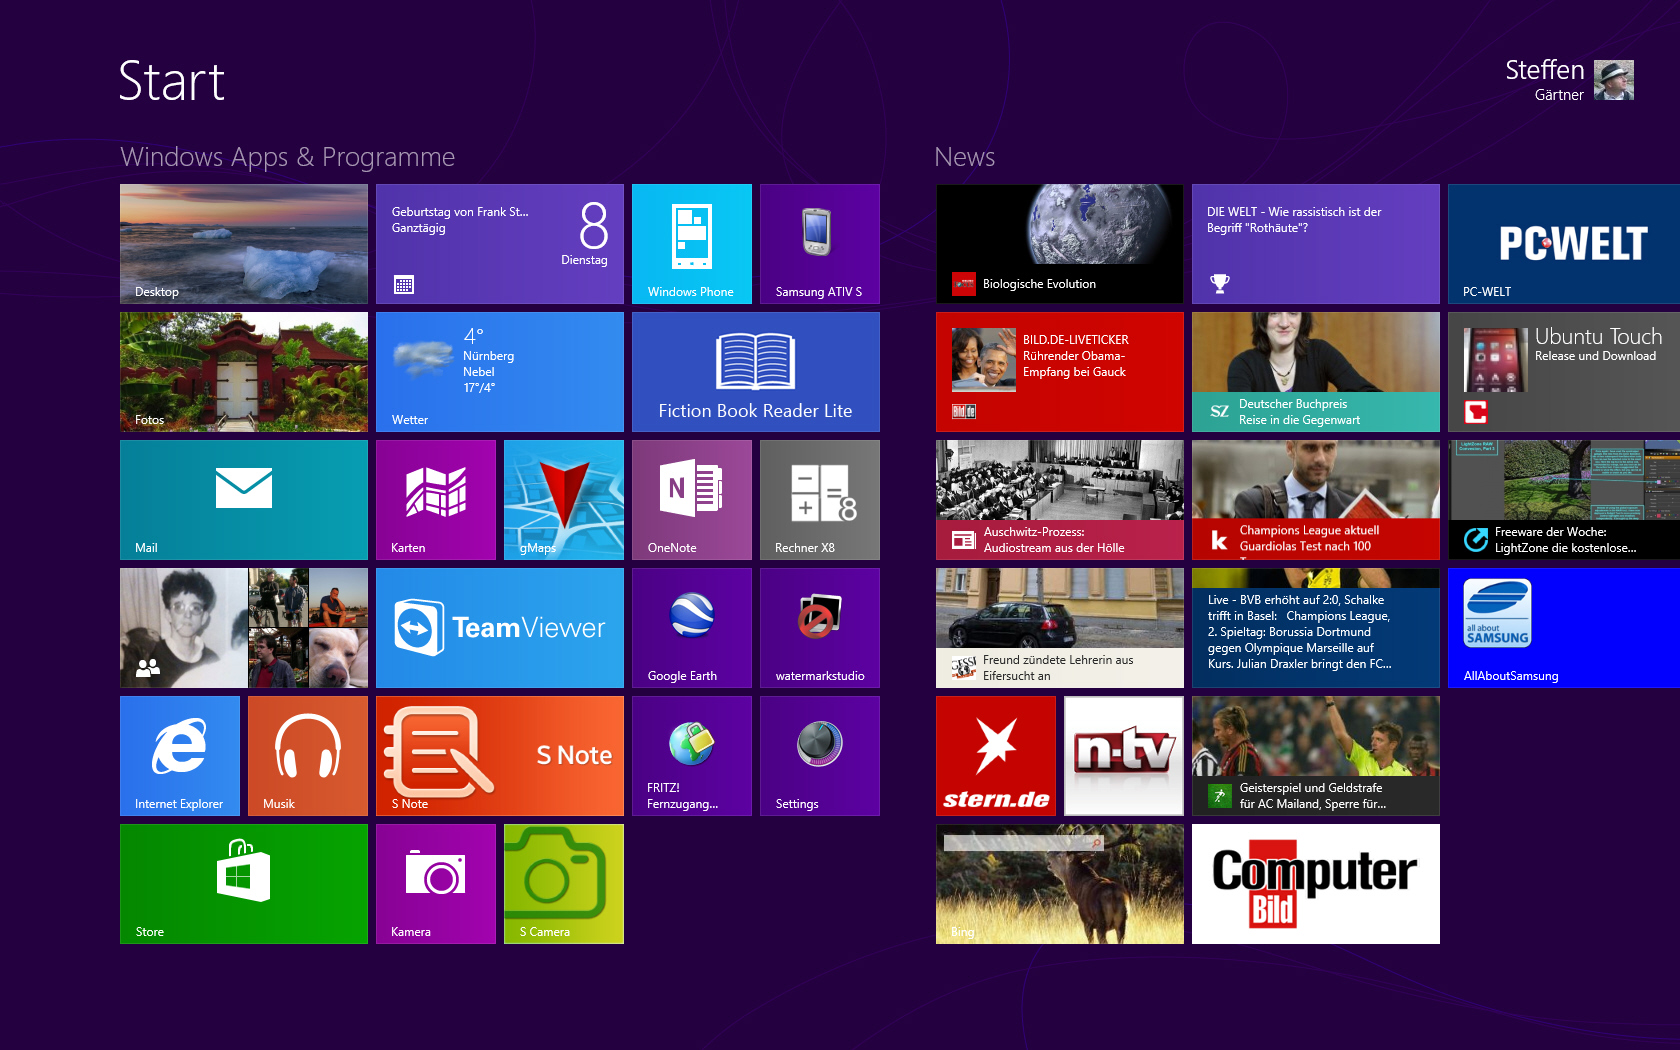
Task: Click the Windows Apps & Programme group title
Action: [x=287, y=157]
